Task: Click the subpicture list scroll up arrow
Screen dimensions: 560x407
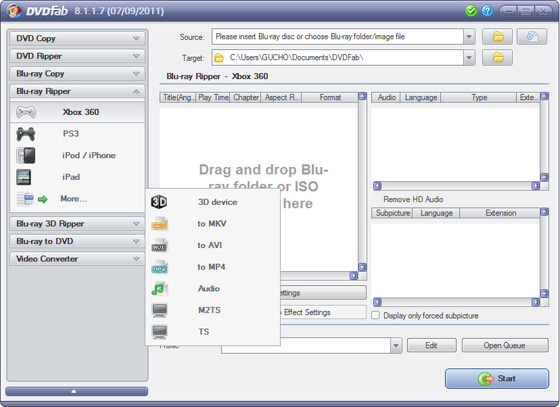Action: (x=544, y=212)
